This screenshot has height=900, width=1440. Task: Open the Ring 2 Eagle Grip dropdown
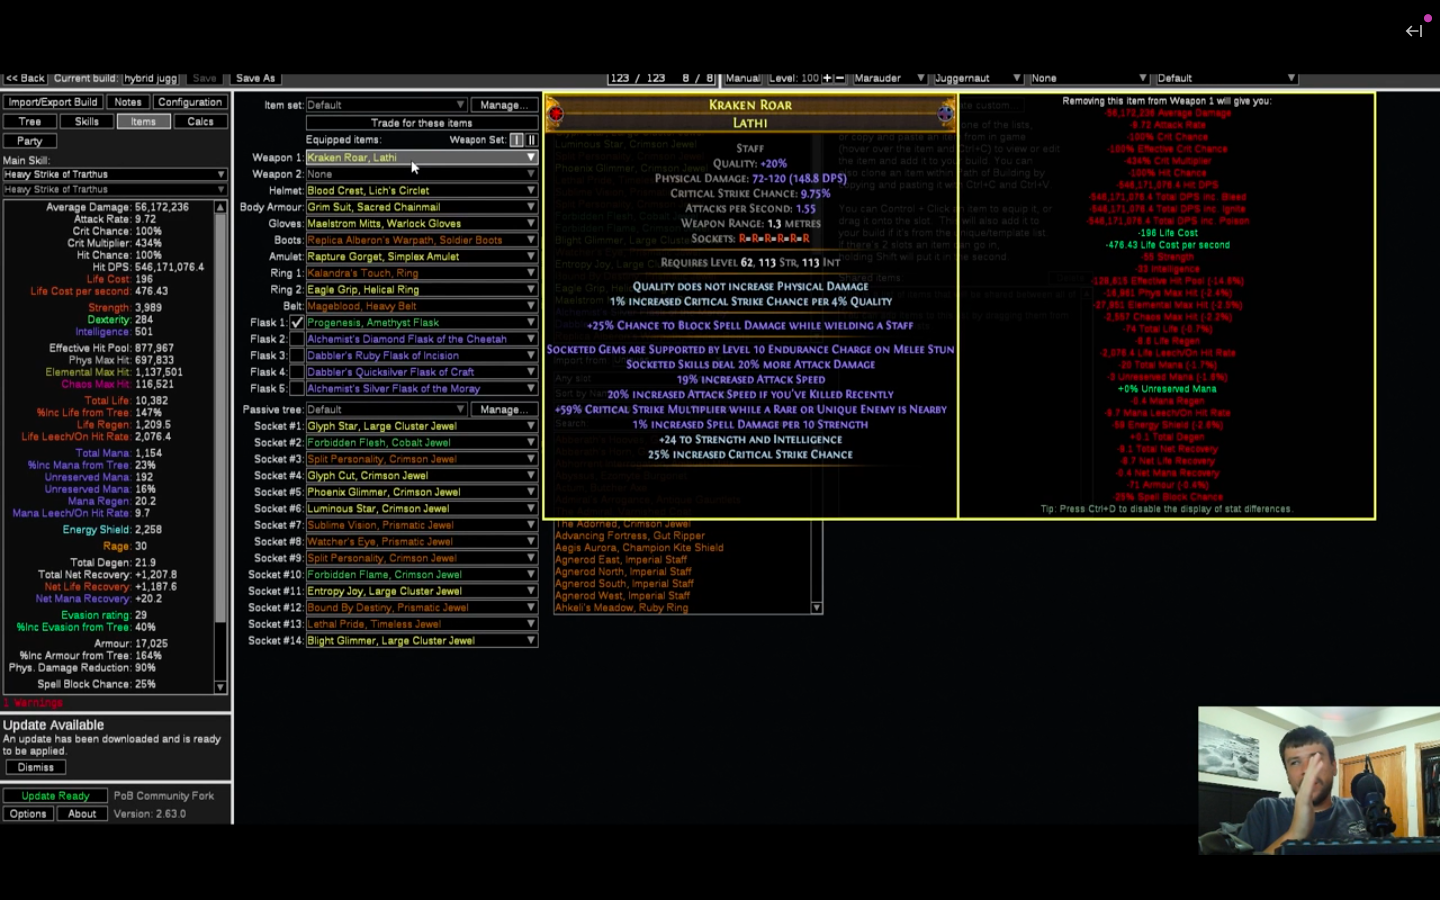[422, 290]
